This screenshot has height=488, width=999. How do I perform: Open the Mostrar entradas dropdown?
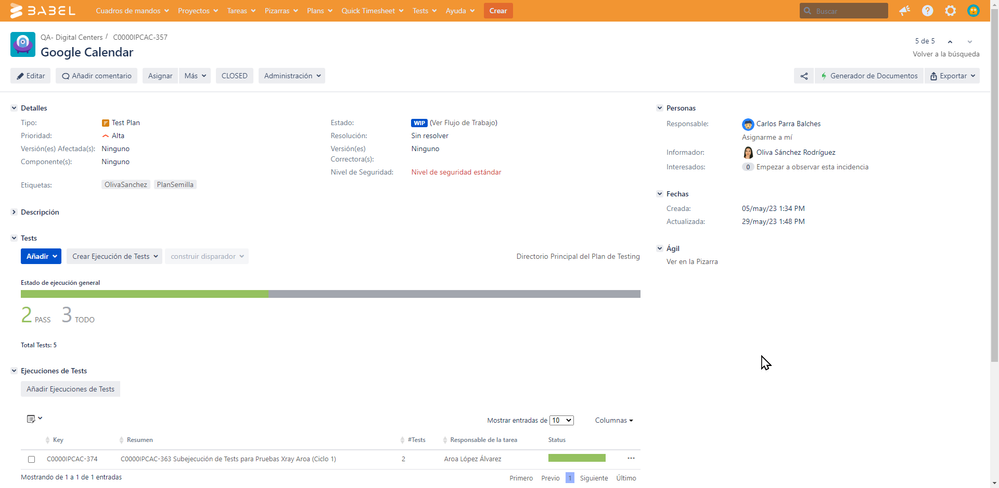pos(561,420)
